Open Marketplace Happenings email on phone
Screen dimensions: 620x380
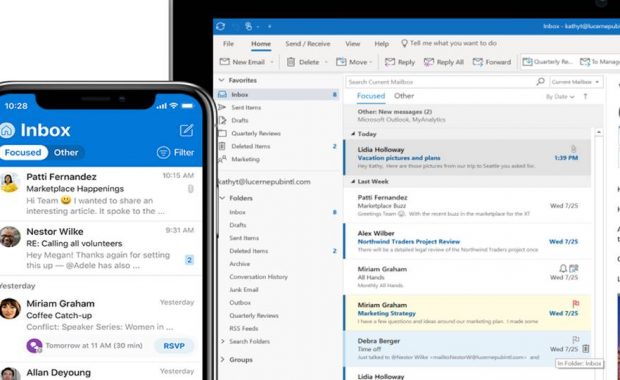[x=101, y=194]
